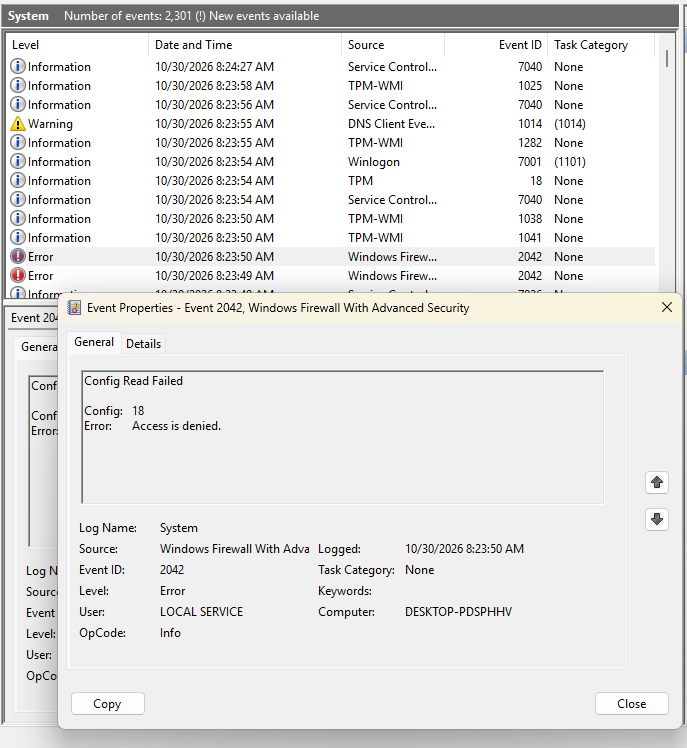The width and height of the screenshot is (687, 748).
Task: Click the Information icon of the Winlogon event
Action: [x=18, y=162]
